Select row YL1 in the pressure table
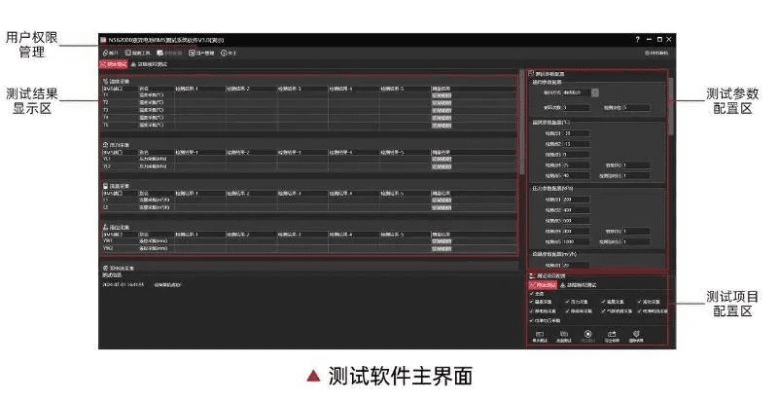The width and height of the screenshot is (778, 400). pyautogui.click(x=309, y=159)
